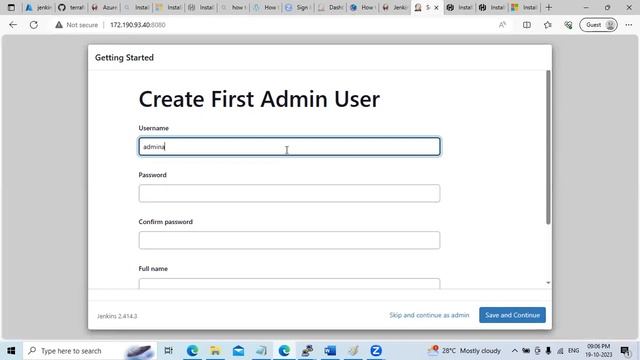Focus the Confirm password field
Viewport: 640px width, 360px height.
click(289, 240)
